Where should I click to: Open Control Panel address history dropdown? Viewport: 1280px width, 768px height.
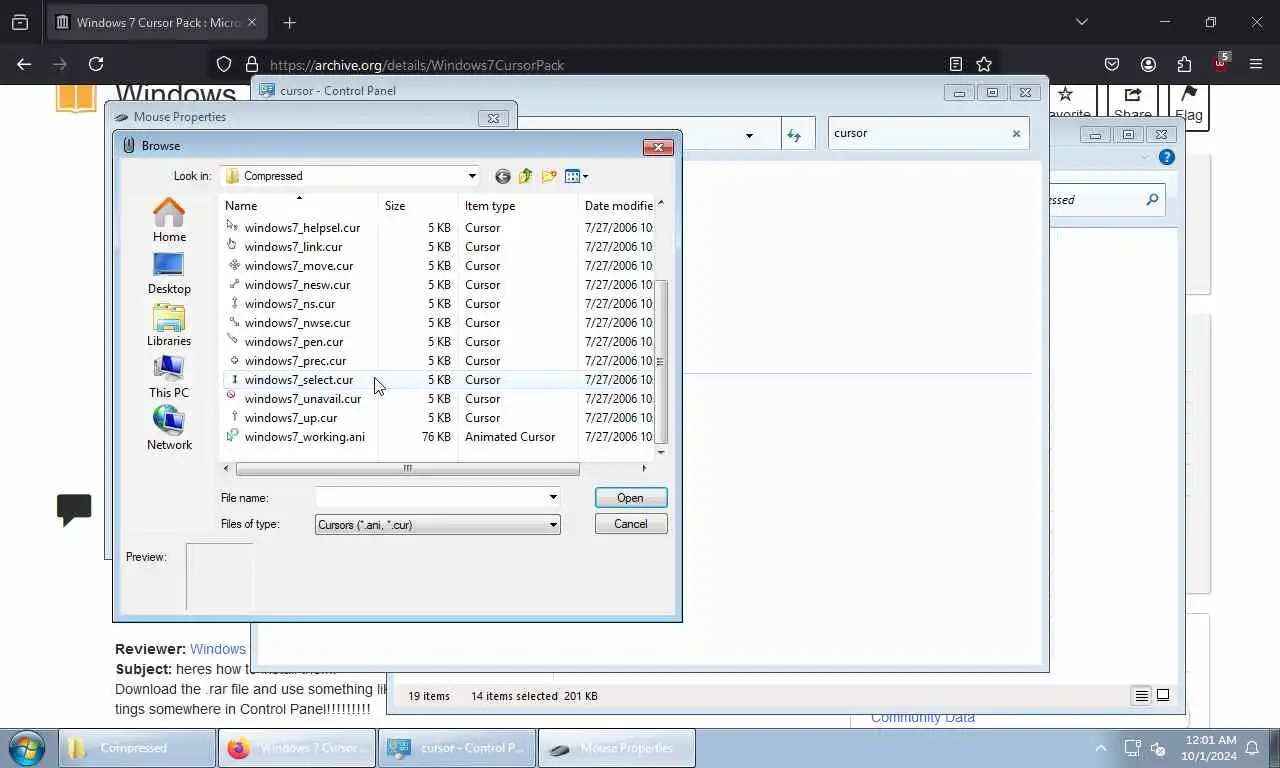[749, 135]
